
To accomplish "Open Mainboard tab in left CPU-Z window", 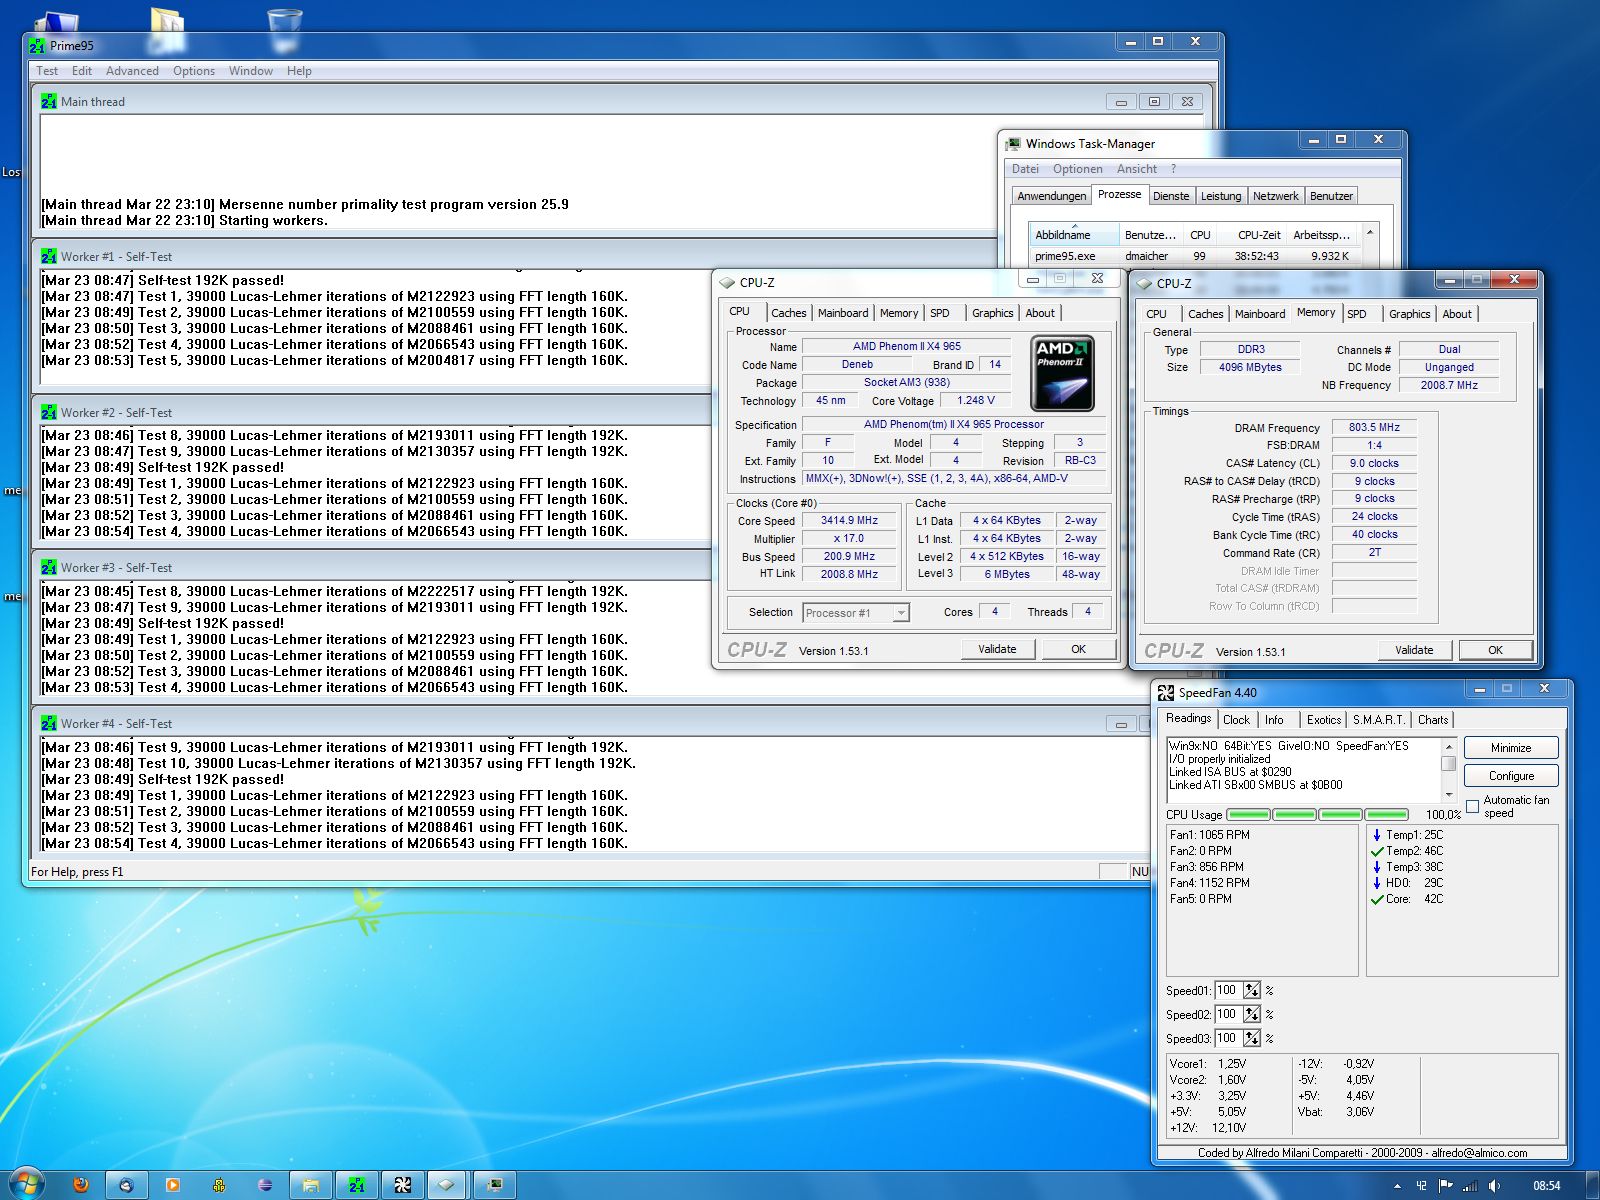I will pyautogui.click(x=843, y=313).
